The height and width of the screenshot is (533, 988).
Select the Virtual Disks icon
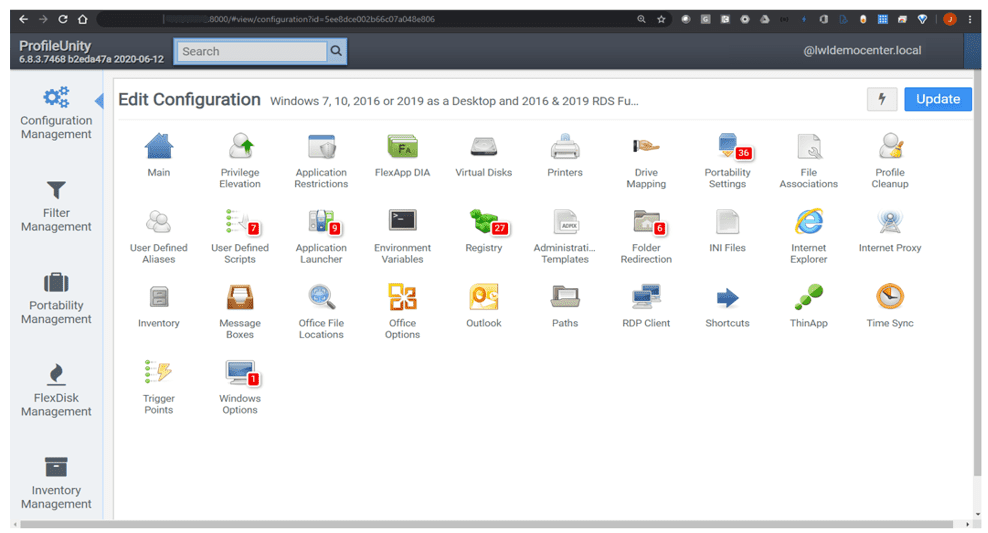pos(484,148)
